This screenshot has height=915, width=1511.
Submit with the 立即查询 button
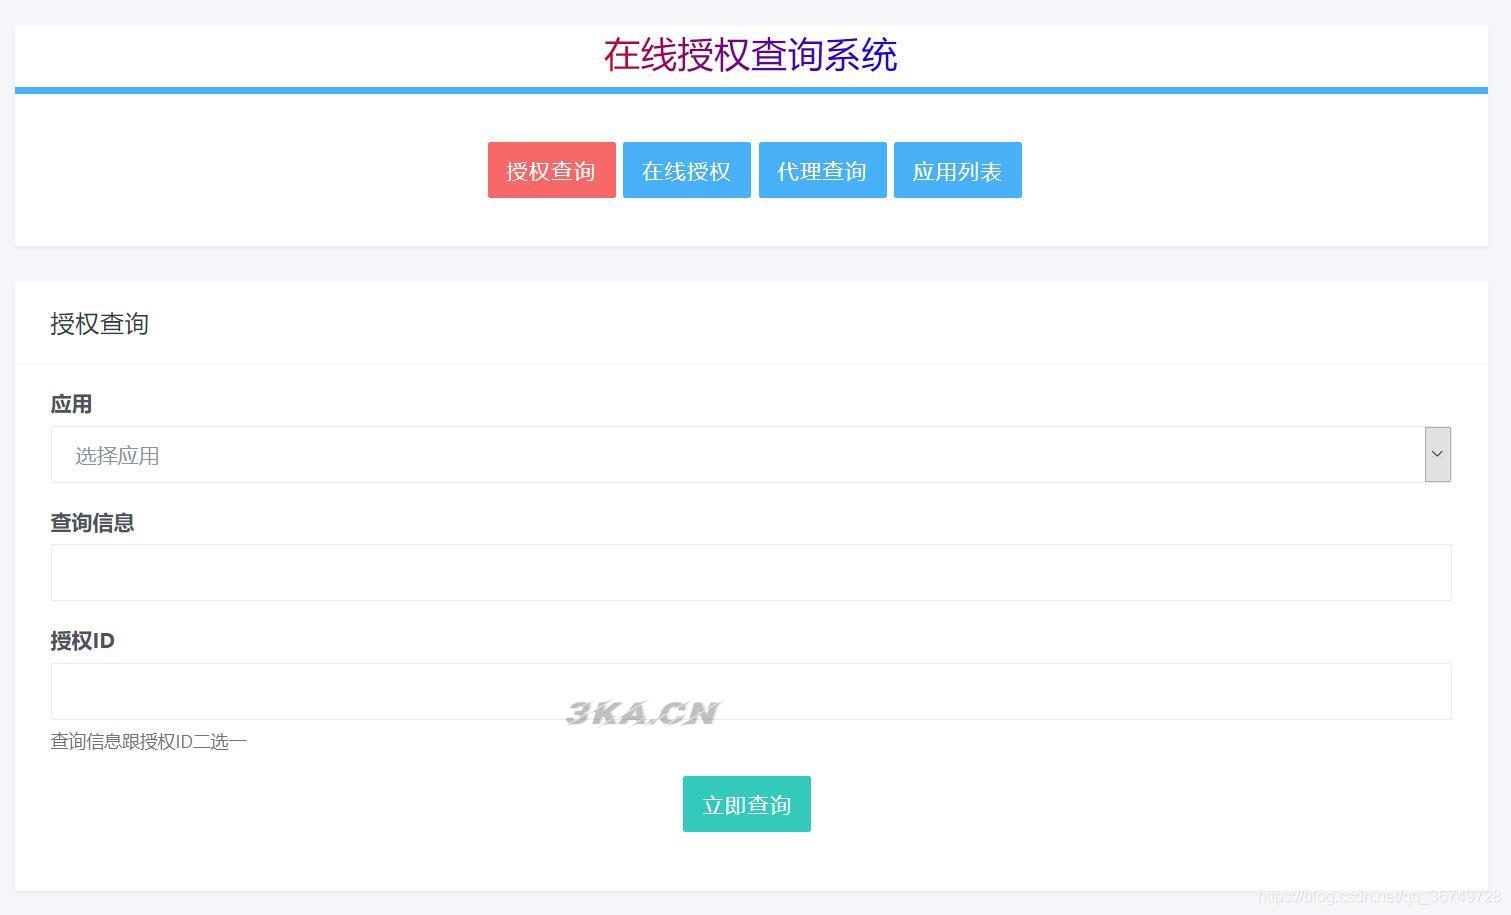(x=746, y=804)
